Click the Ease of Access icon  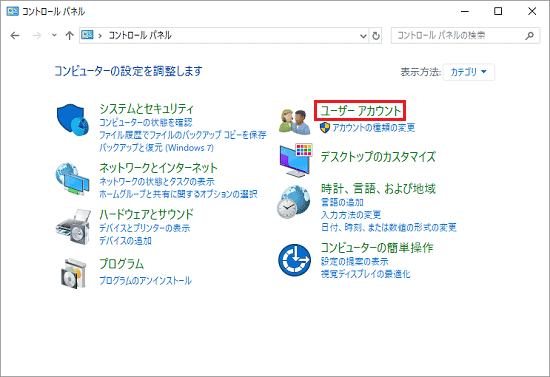click(294, 260)
